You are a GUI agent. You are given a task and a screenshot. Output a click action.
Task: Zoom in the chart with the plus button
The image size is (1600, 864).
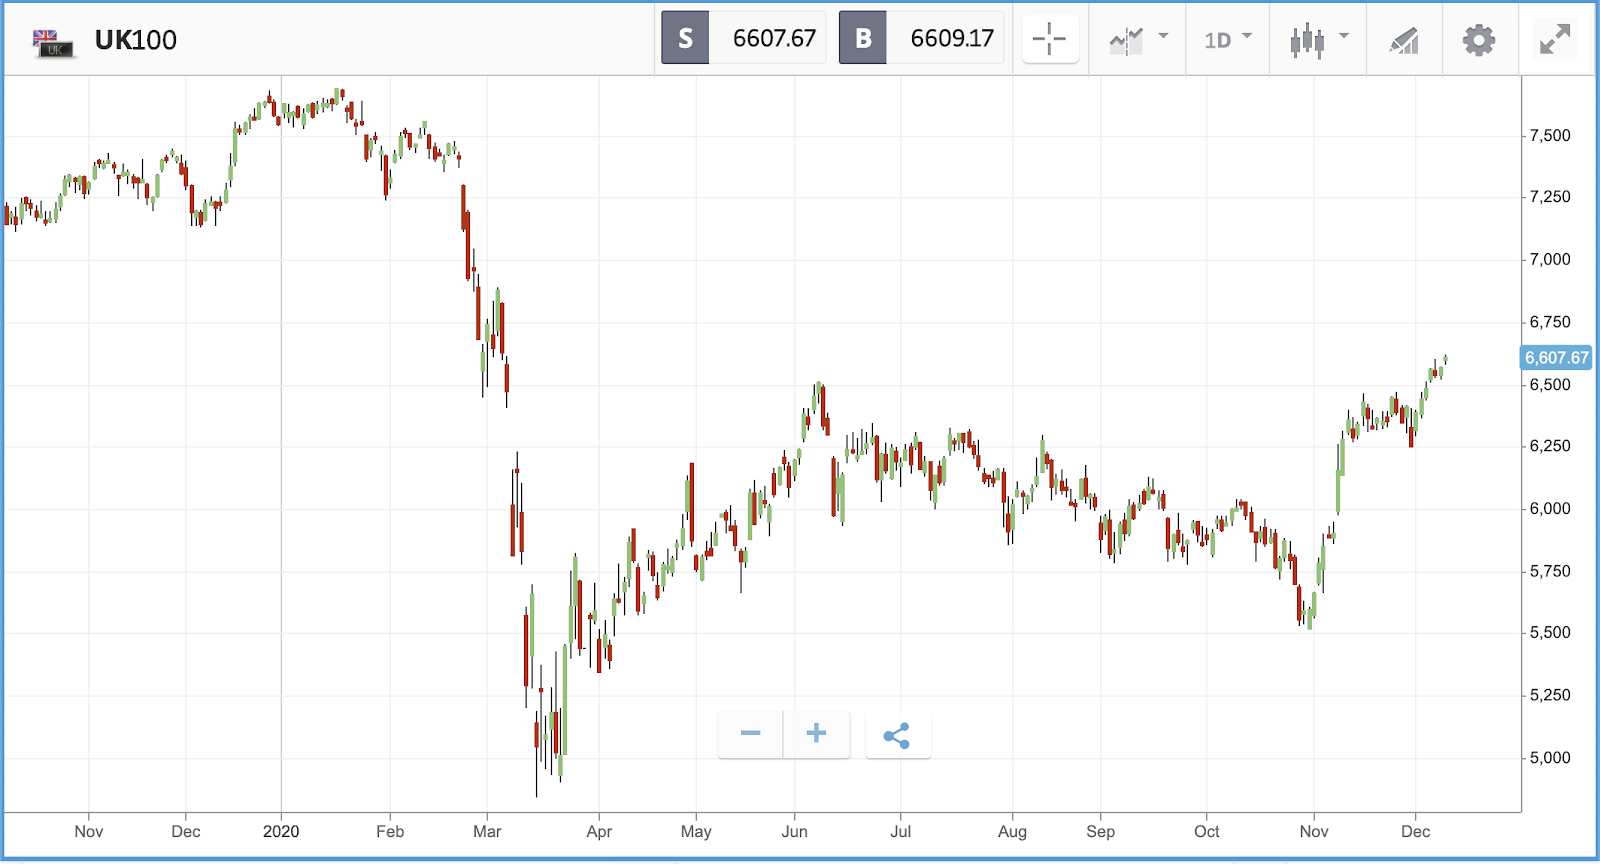coord(817,734)
